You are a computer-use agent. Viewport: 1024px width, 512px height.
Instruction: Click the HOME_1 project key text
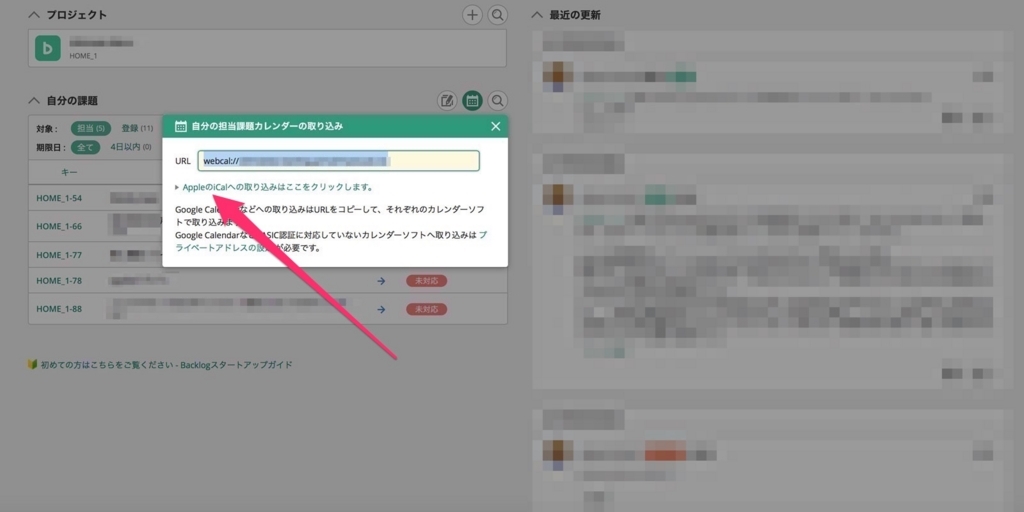click(84, 56)
